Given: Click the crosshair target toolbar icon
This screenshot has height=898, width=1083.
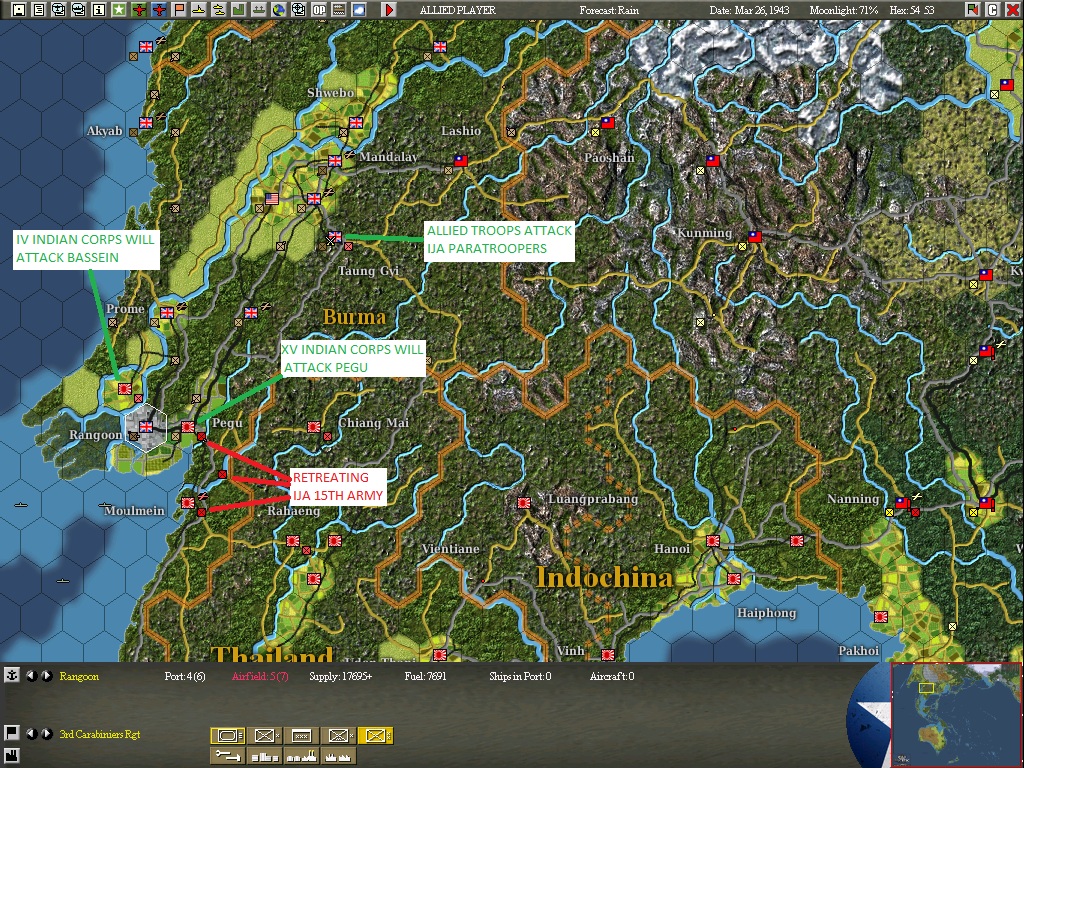Looking at the screenshot, I should 299,10.
